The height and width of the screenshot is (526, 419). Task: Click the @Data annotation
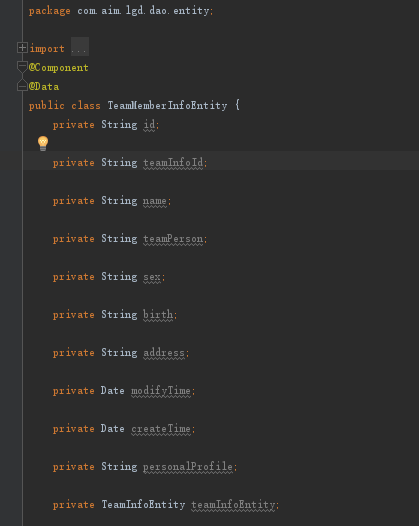[44, 87]
